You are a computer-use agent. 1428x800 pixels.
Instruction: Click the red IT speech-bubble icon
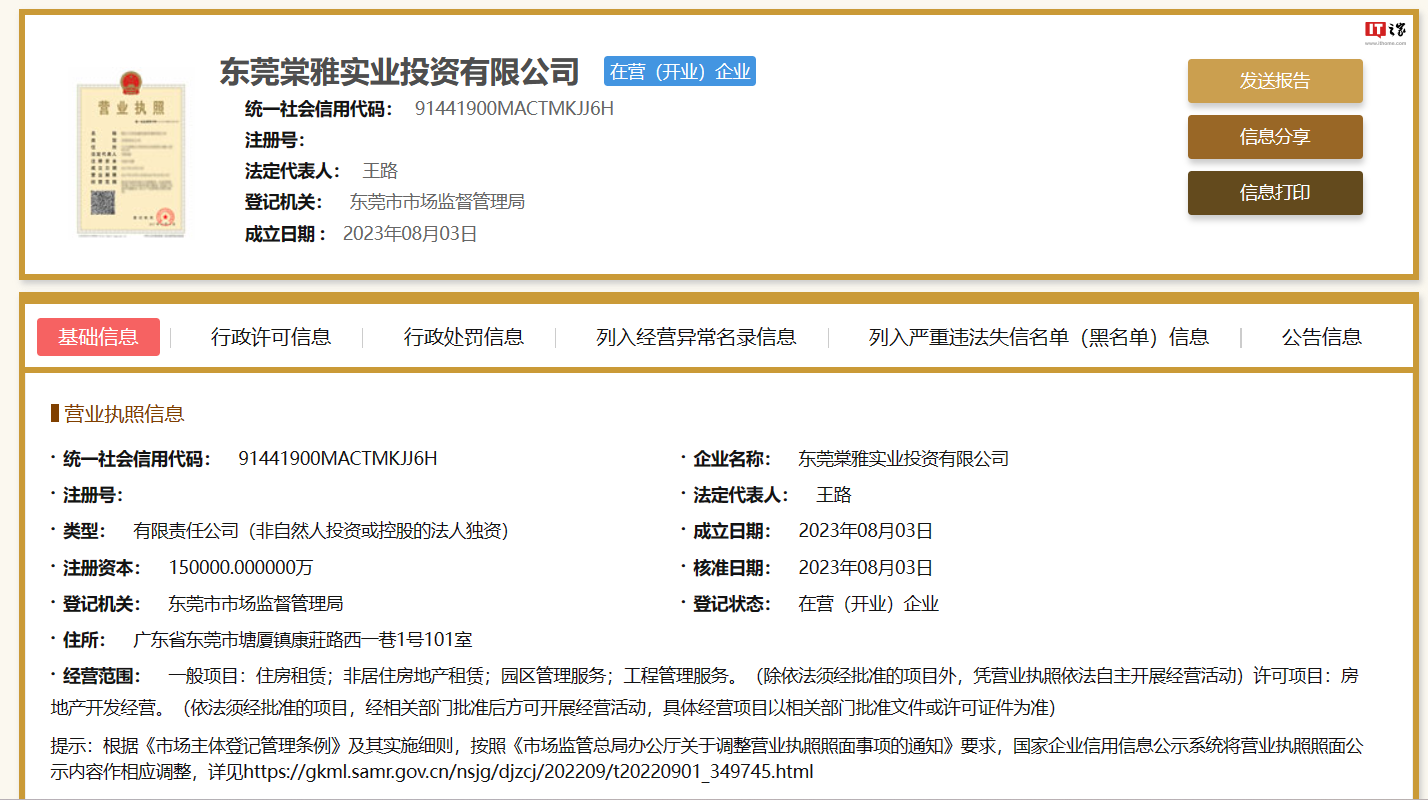click(1375, 28)
